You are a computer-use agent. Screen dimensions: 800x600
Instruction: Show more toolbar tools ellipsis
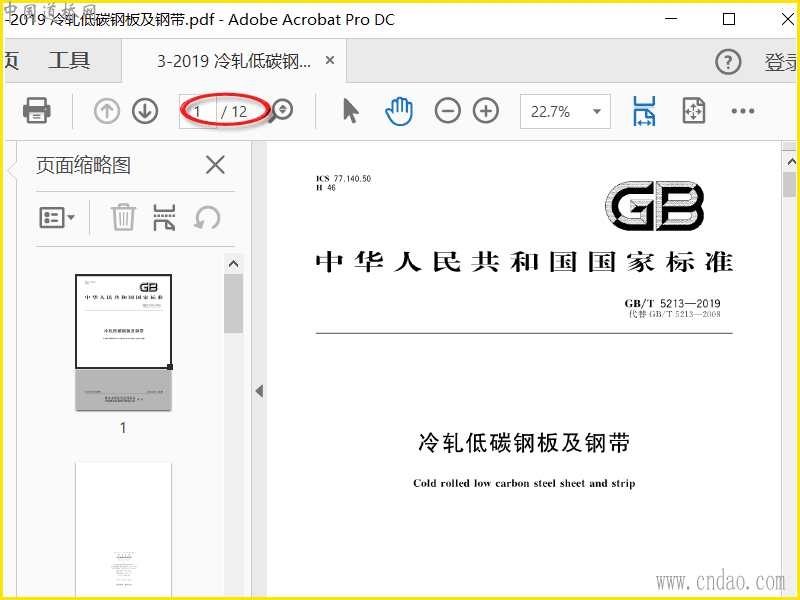[742, 111]
